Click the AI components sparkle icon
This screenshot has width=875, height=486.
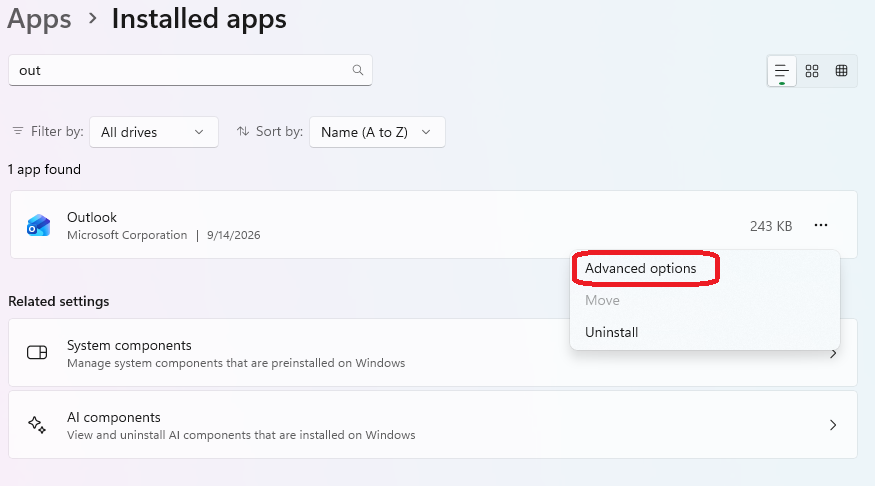(x=37, y=425)
